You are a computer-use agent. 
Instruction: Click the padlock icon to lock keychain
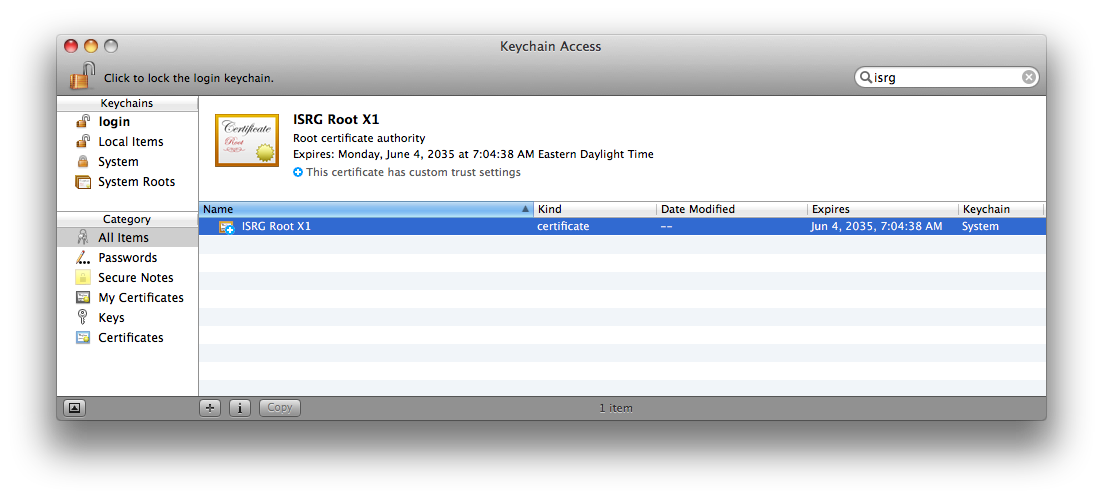pos(82,76)
